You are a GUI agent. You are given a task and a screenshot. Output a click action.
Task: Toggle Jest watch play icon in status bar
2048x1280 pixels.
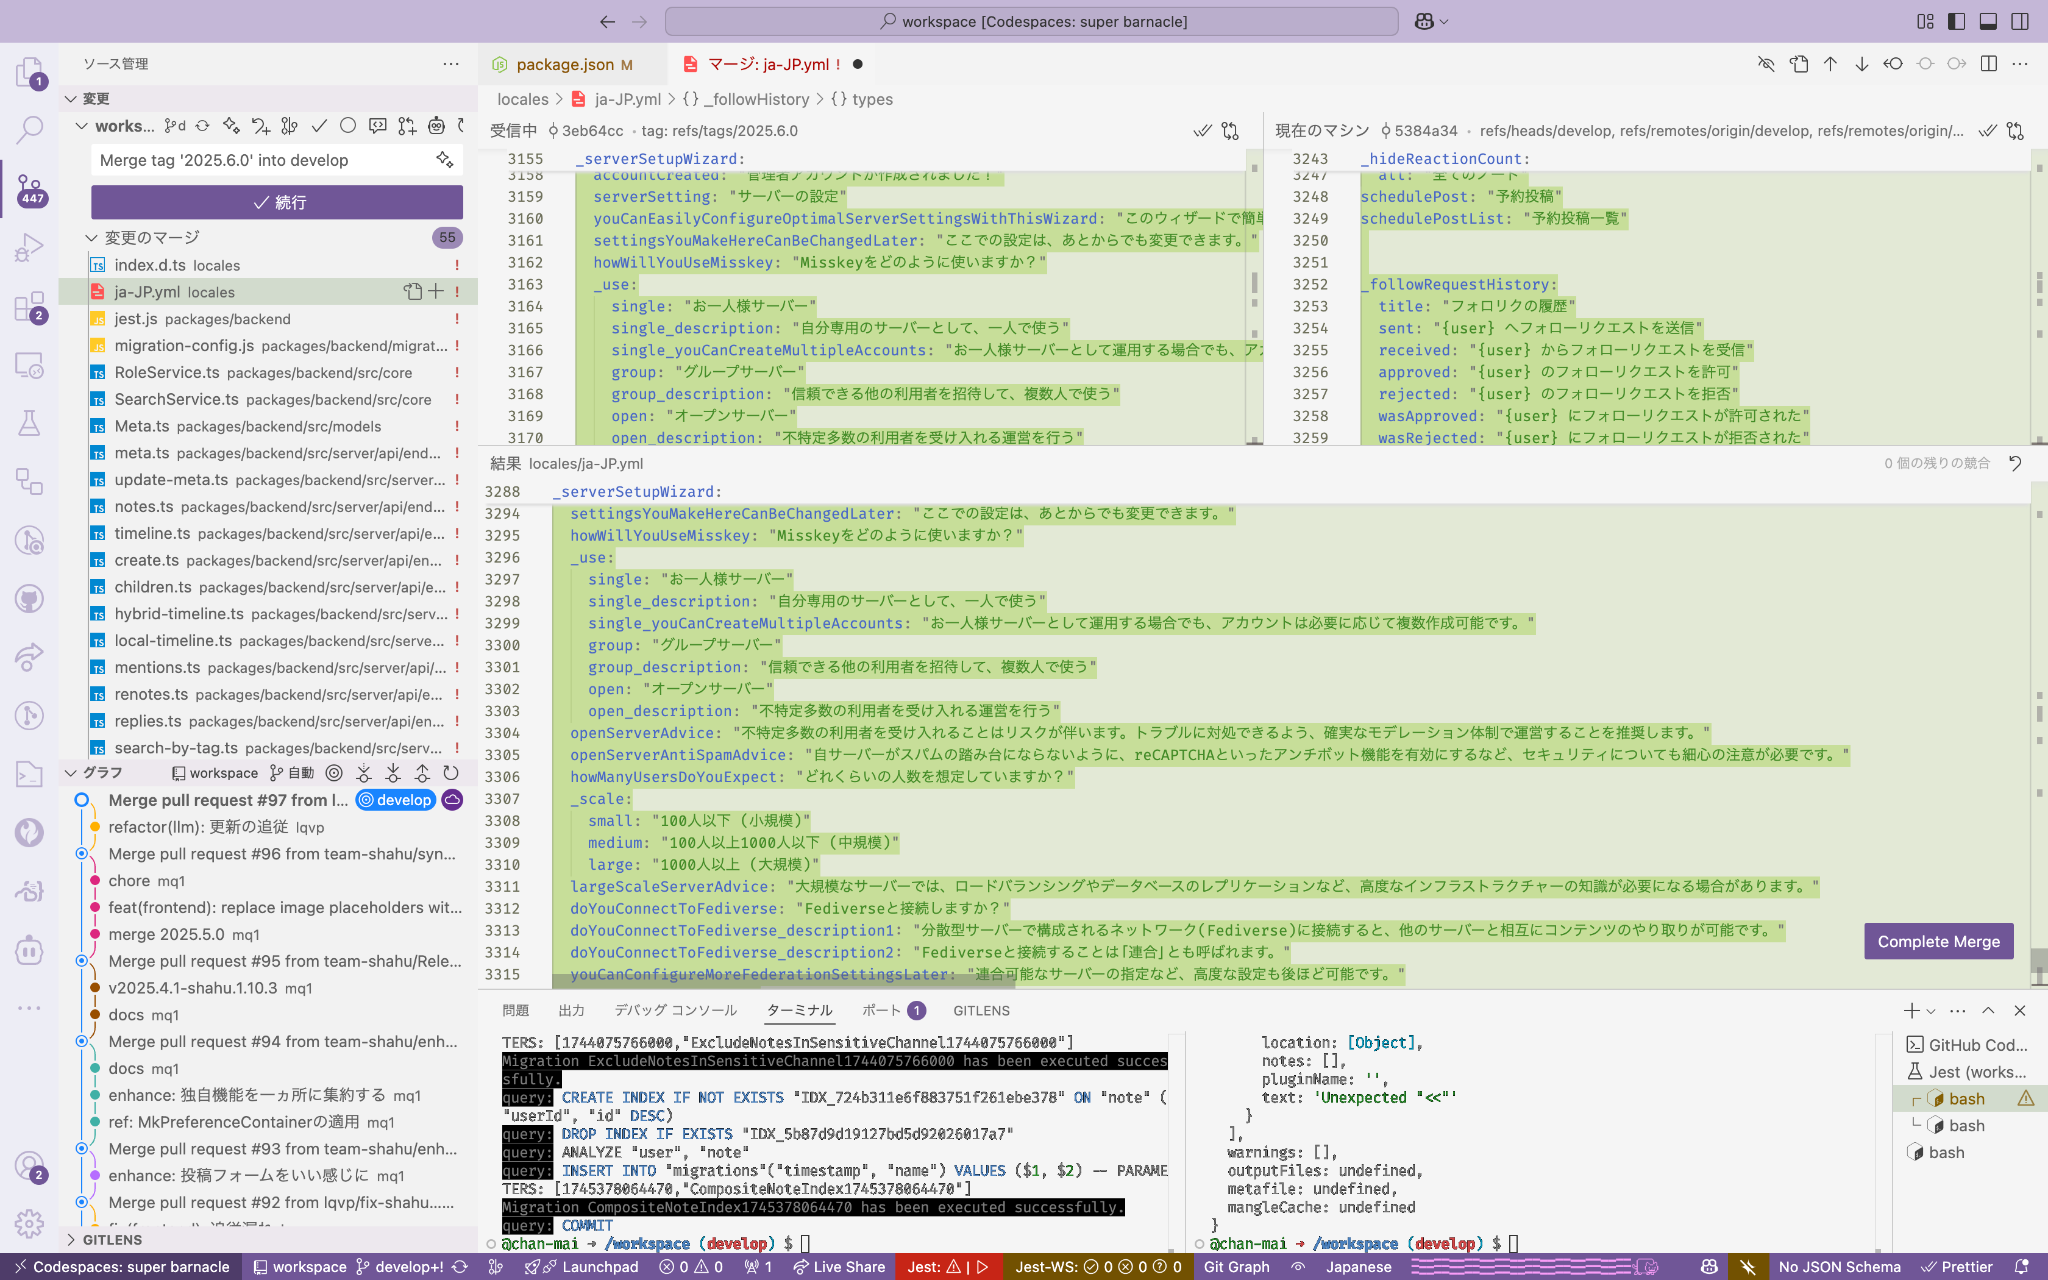pos(983,1267)
